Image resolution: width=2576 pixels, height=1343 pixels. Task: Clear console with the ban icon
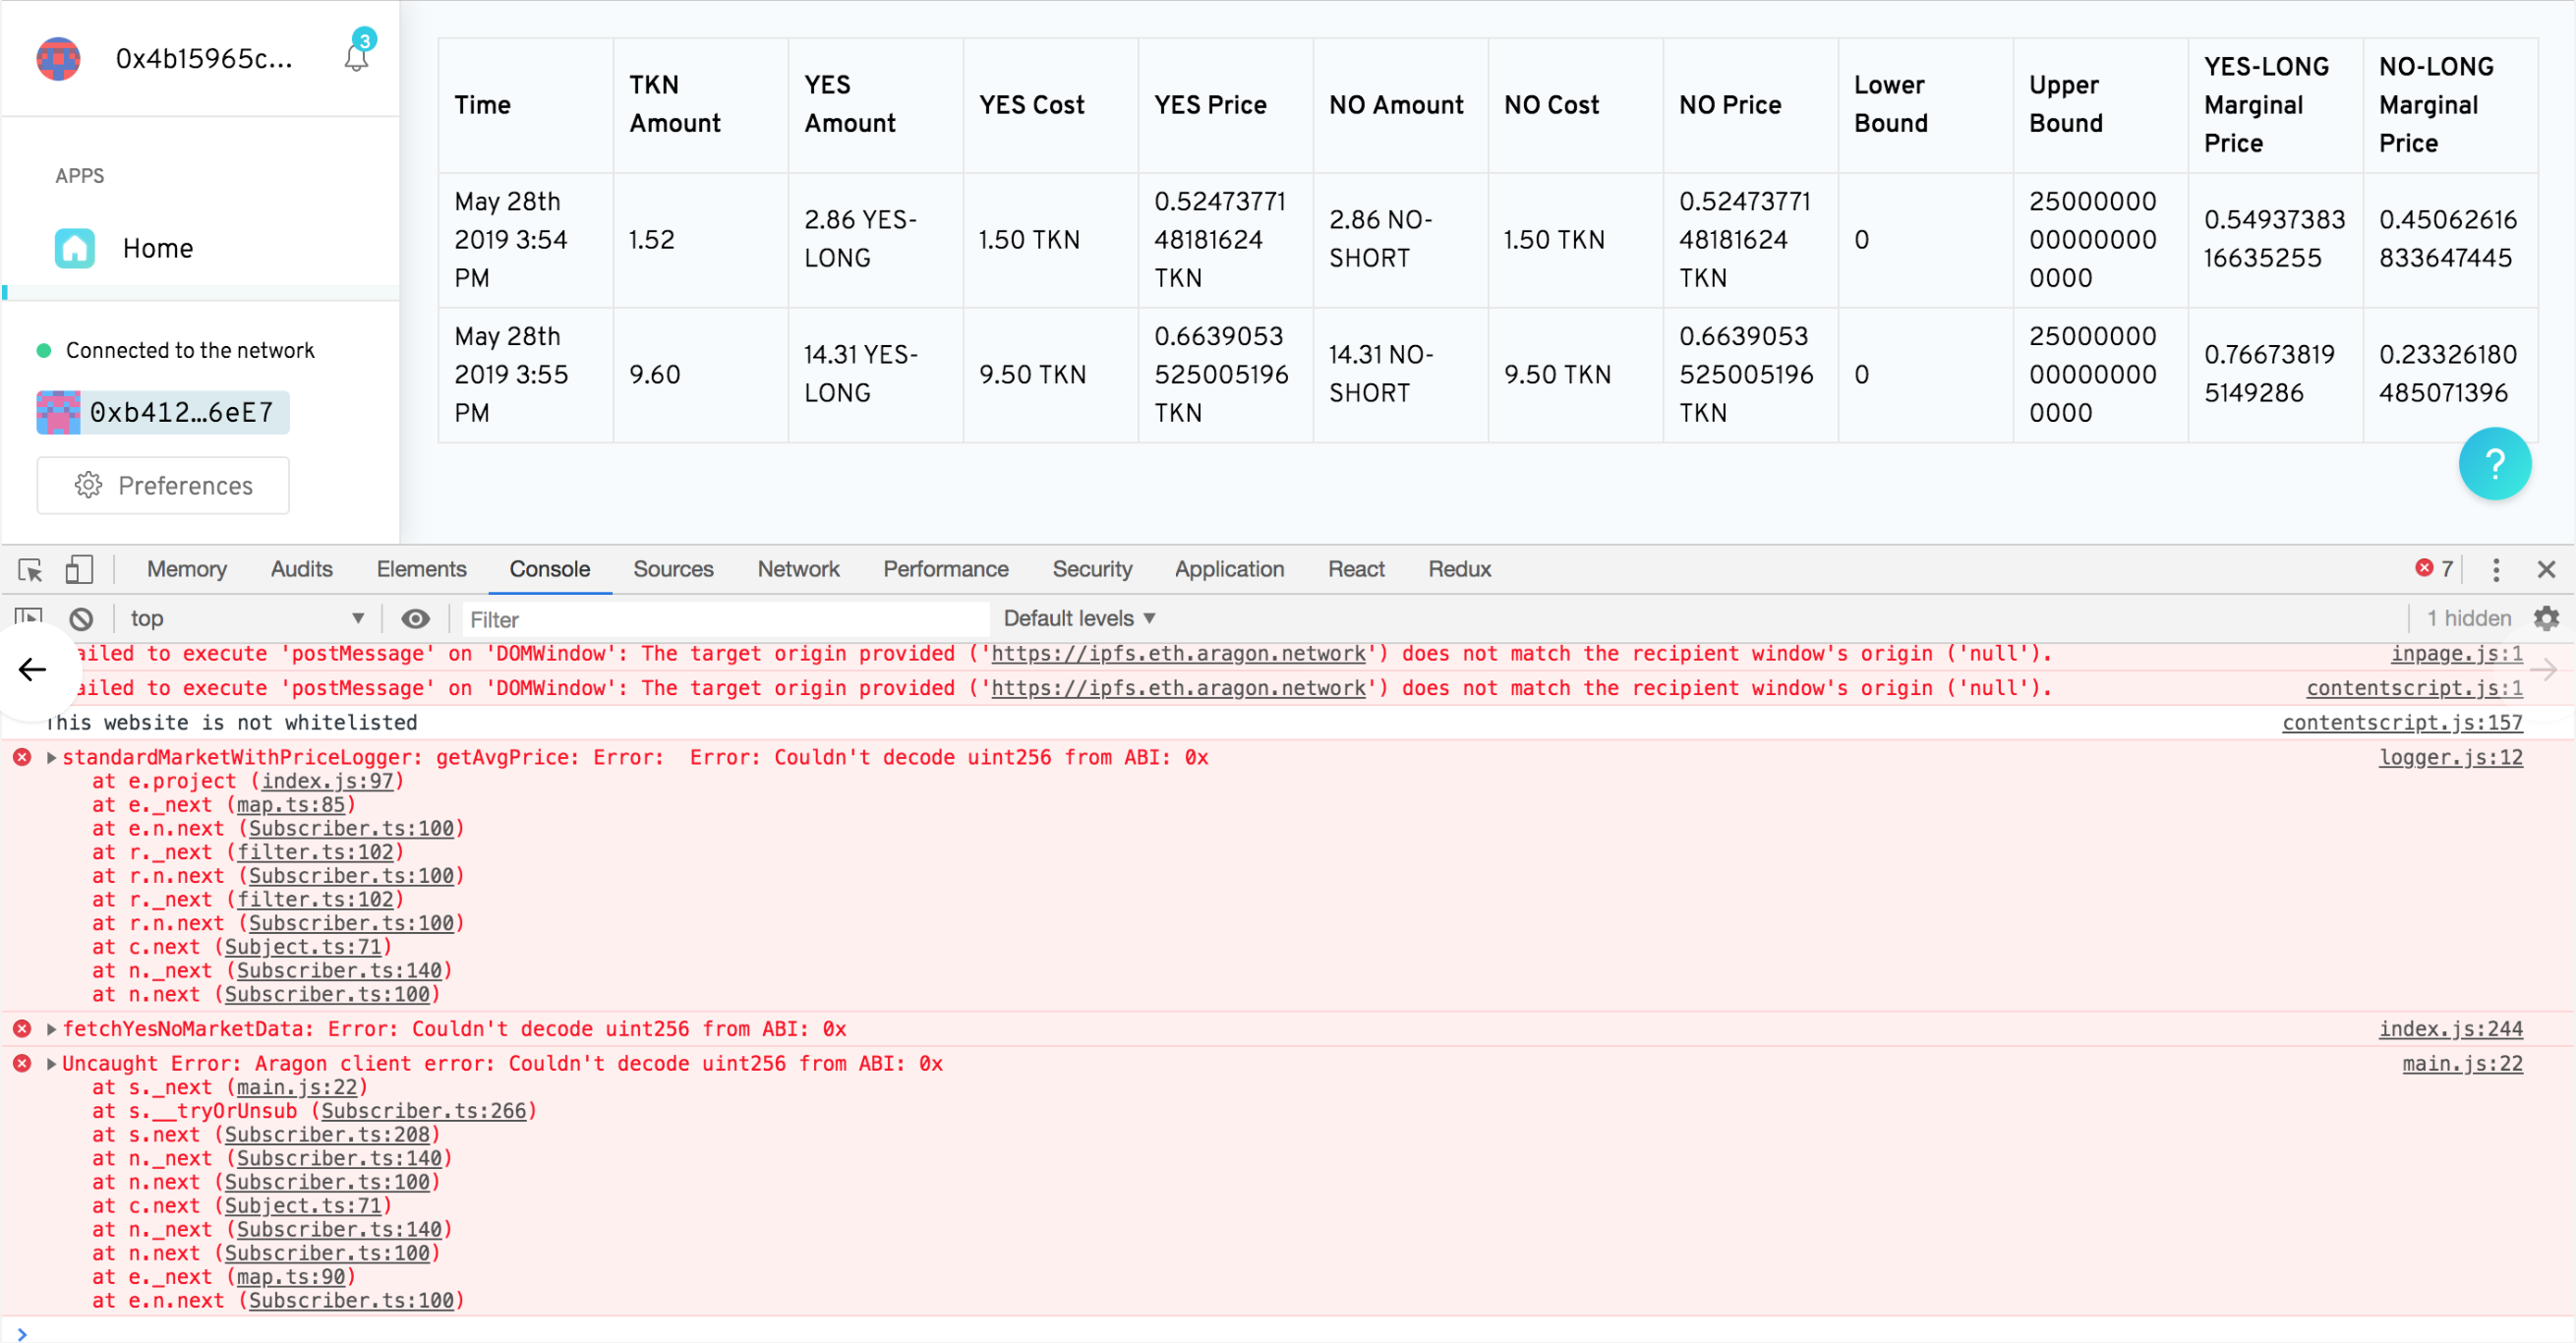point(82,619)
